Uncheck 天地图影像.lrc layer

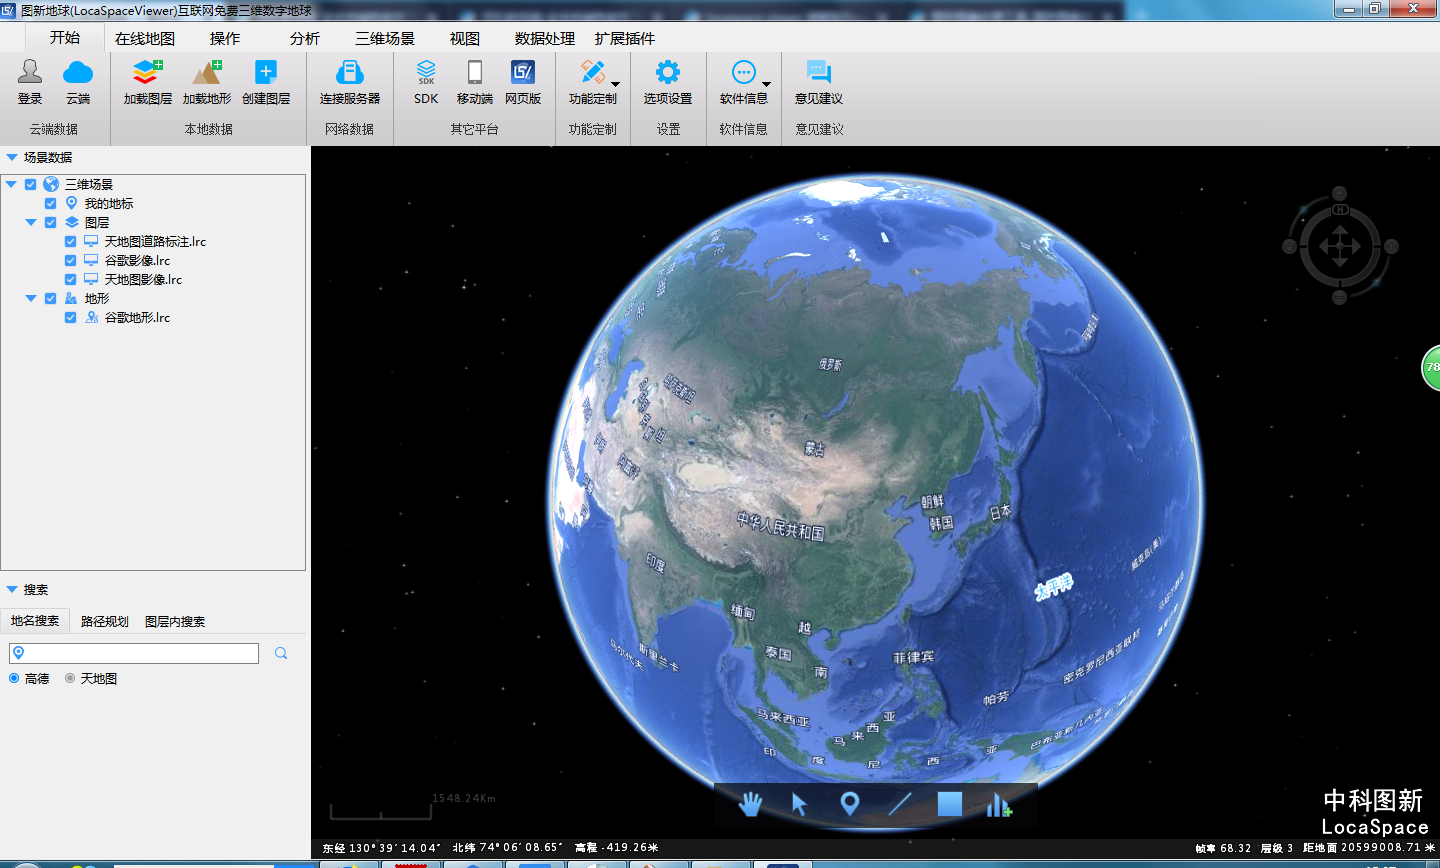point(71,279)
